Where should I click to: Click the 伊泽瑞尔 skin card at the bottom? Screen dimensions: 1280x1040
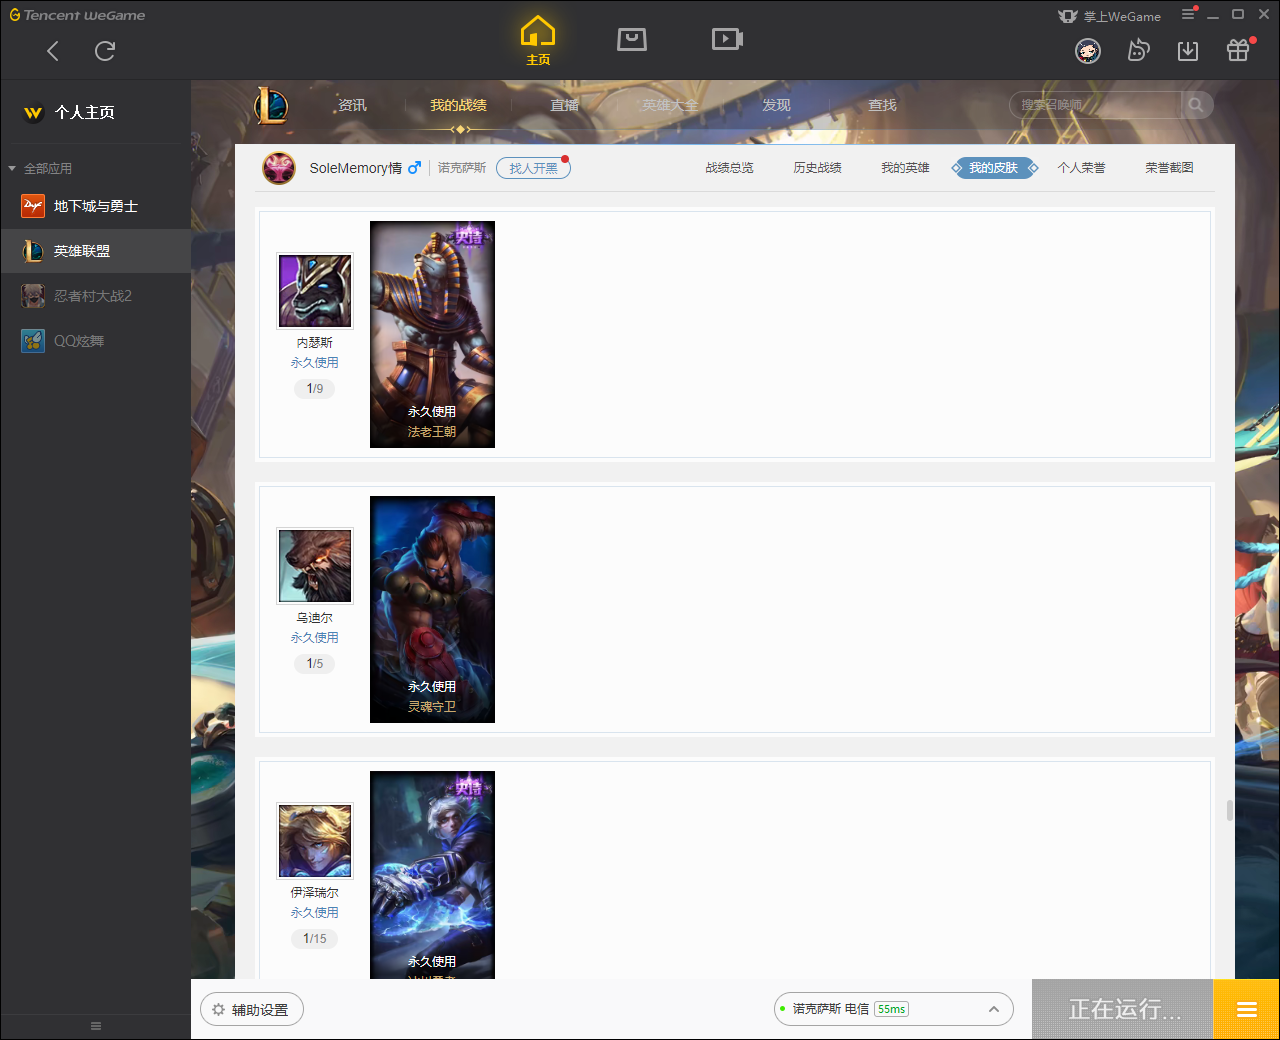point(433,875)
